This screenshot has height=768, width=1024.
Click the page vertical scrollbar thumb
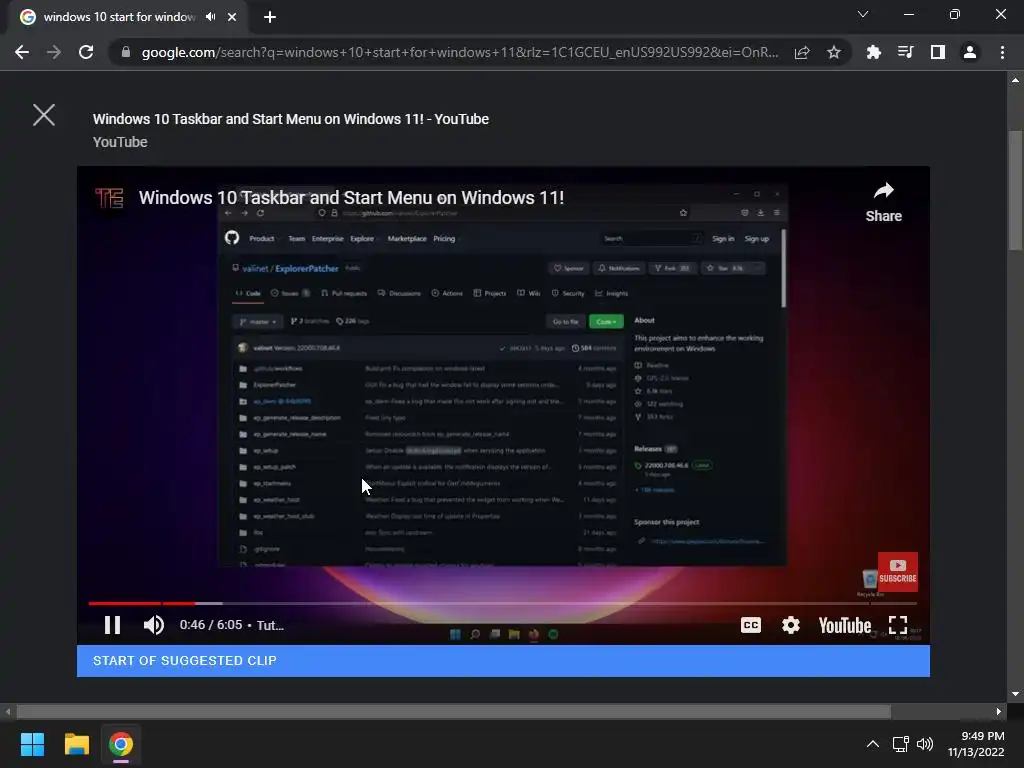1015,190
